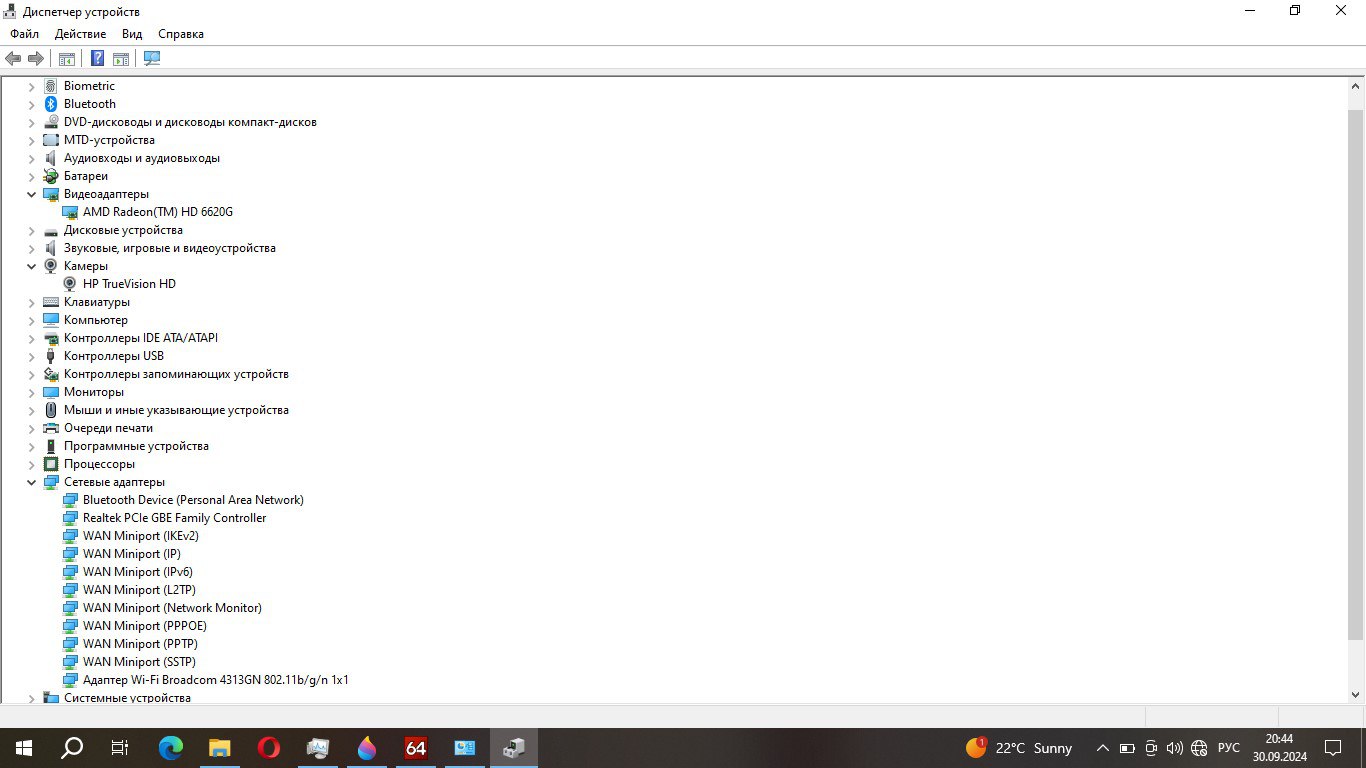Screen dimensions: 1366x768
Task: Select WAN Miniport (Network Monitor)
Action: pyautogui.click(x=172, y=608)
